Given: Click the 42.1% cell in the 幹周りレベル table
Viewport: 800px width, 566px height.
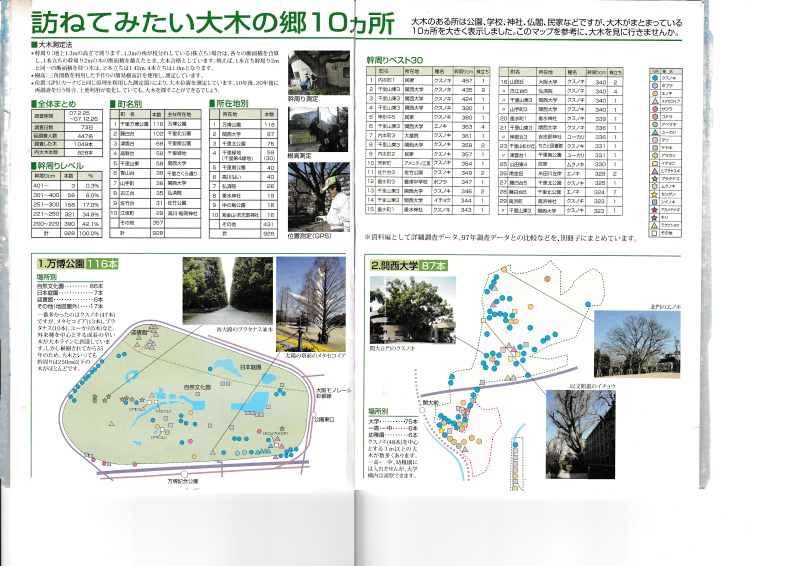Looking at the screenshot, I should (90, 224).
